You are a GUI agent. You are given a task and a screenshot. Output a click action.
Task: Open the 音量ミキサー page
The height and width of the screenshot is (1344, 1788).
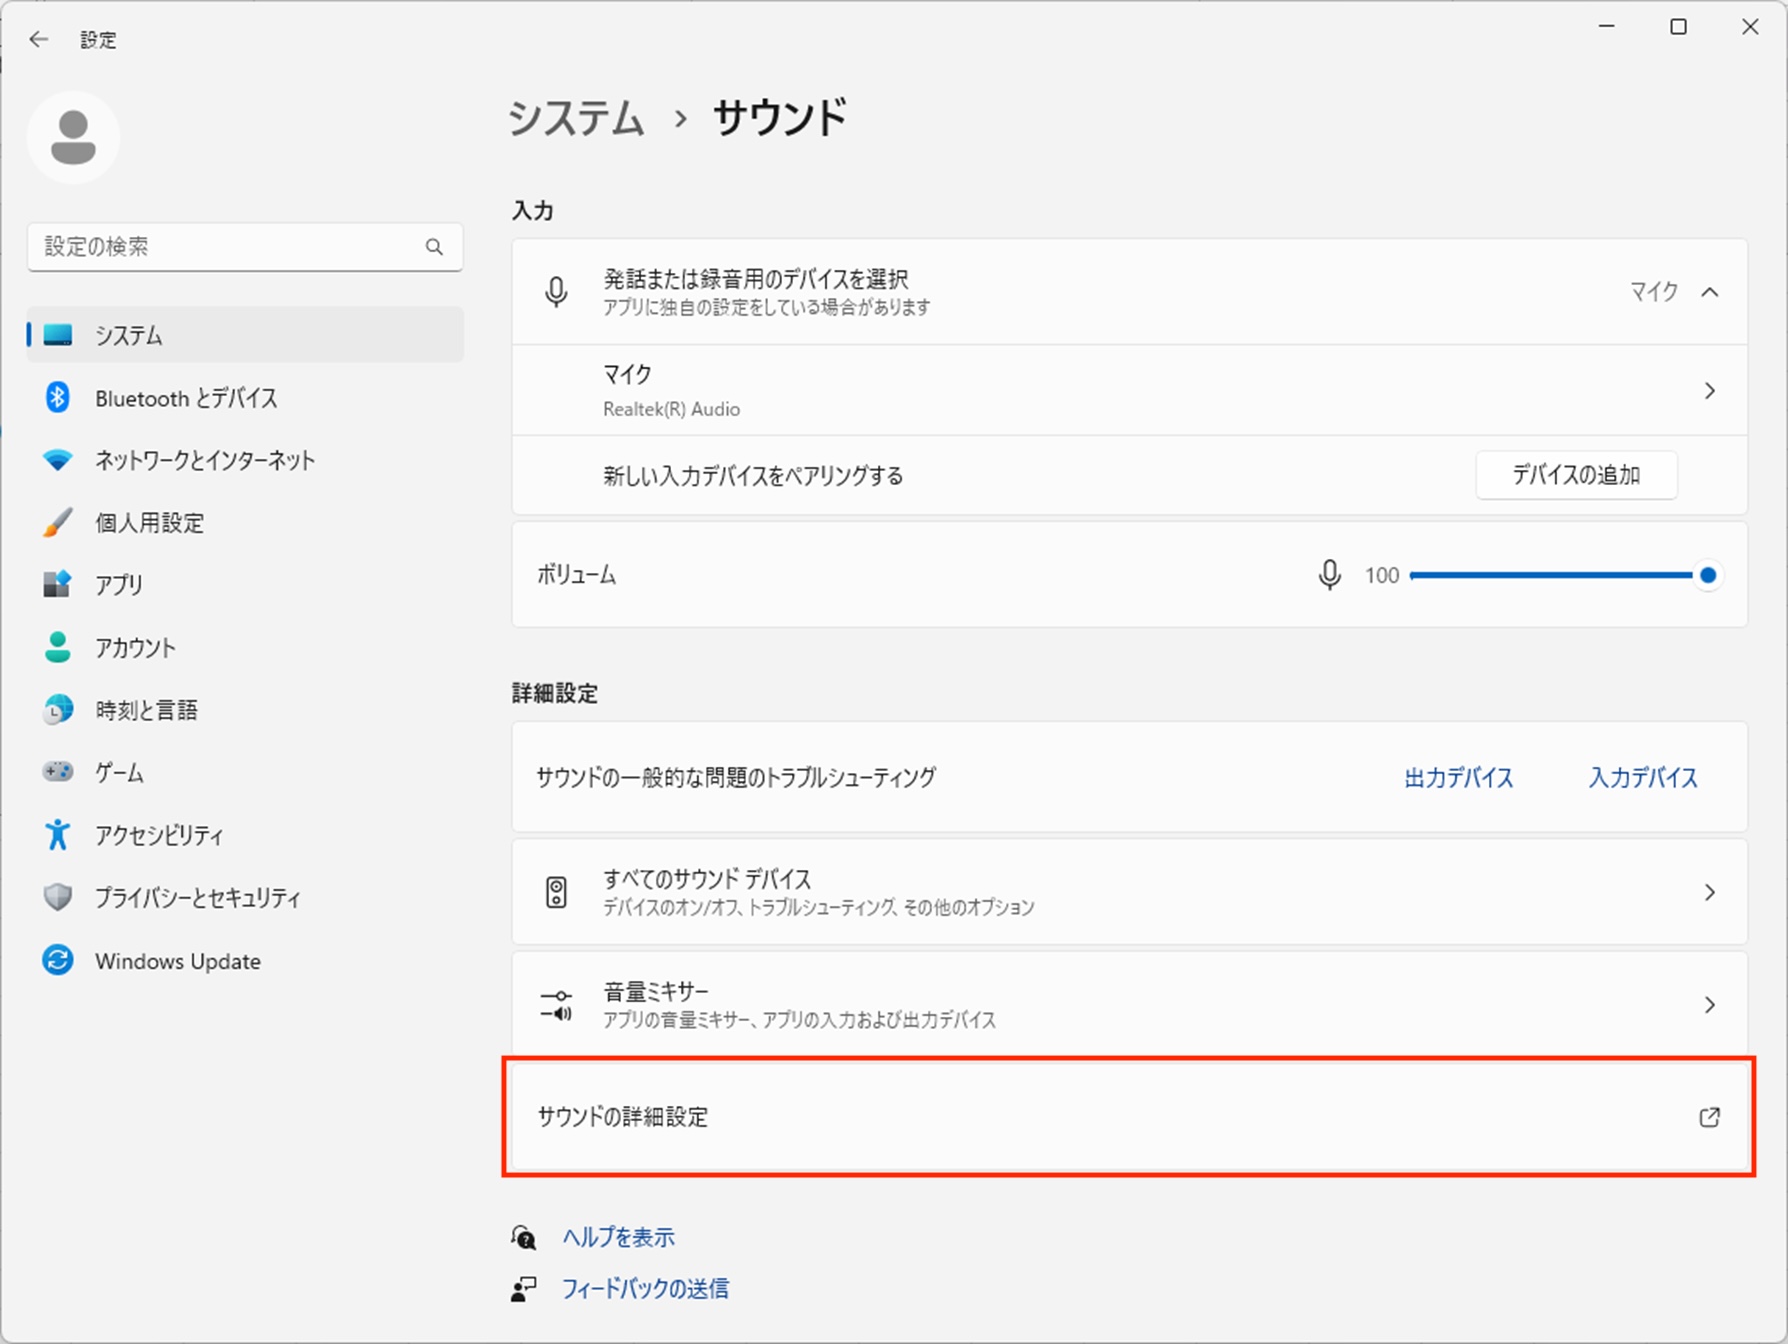(x=1128, y=1004)
